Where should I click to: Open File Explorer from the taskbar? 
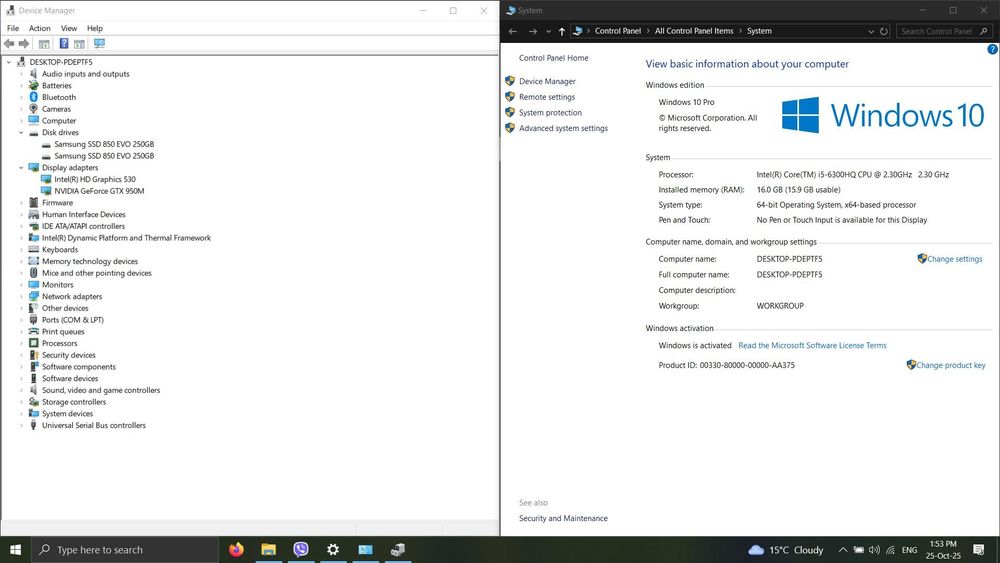pyautogui.click(x=268, y=550)
